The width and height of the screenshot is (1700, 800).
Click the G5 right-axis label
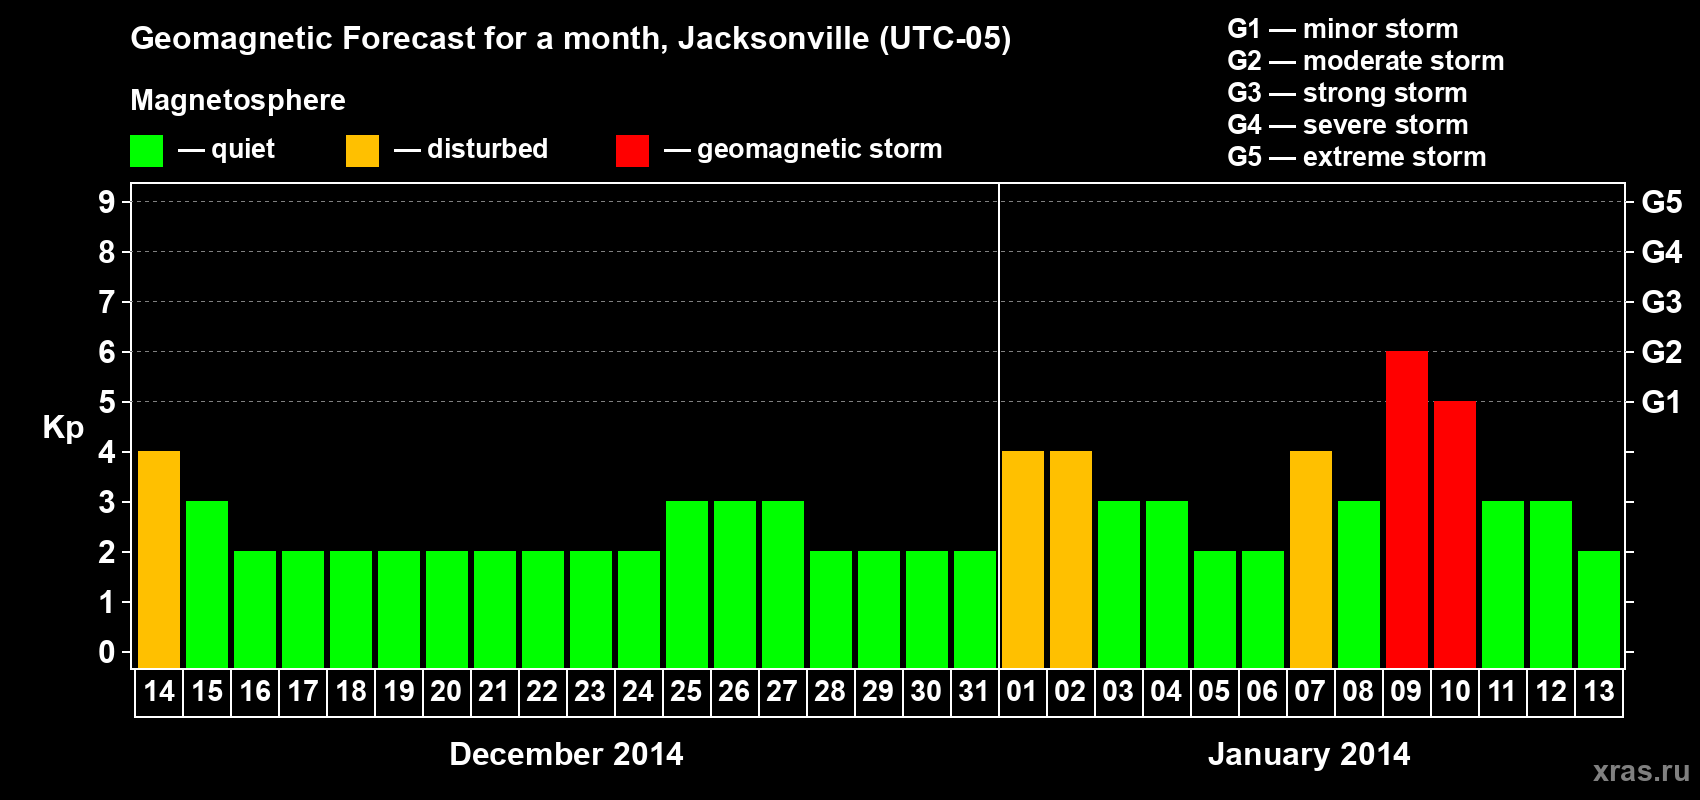(1661, 202)
